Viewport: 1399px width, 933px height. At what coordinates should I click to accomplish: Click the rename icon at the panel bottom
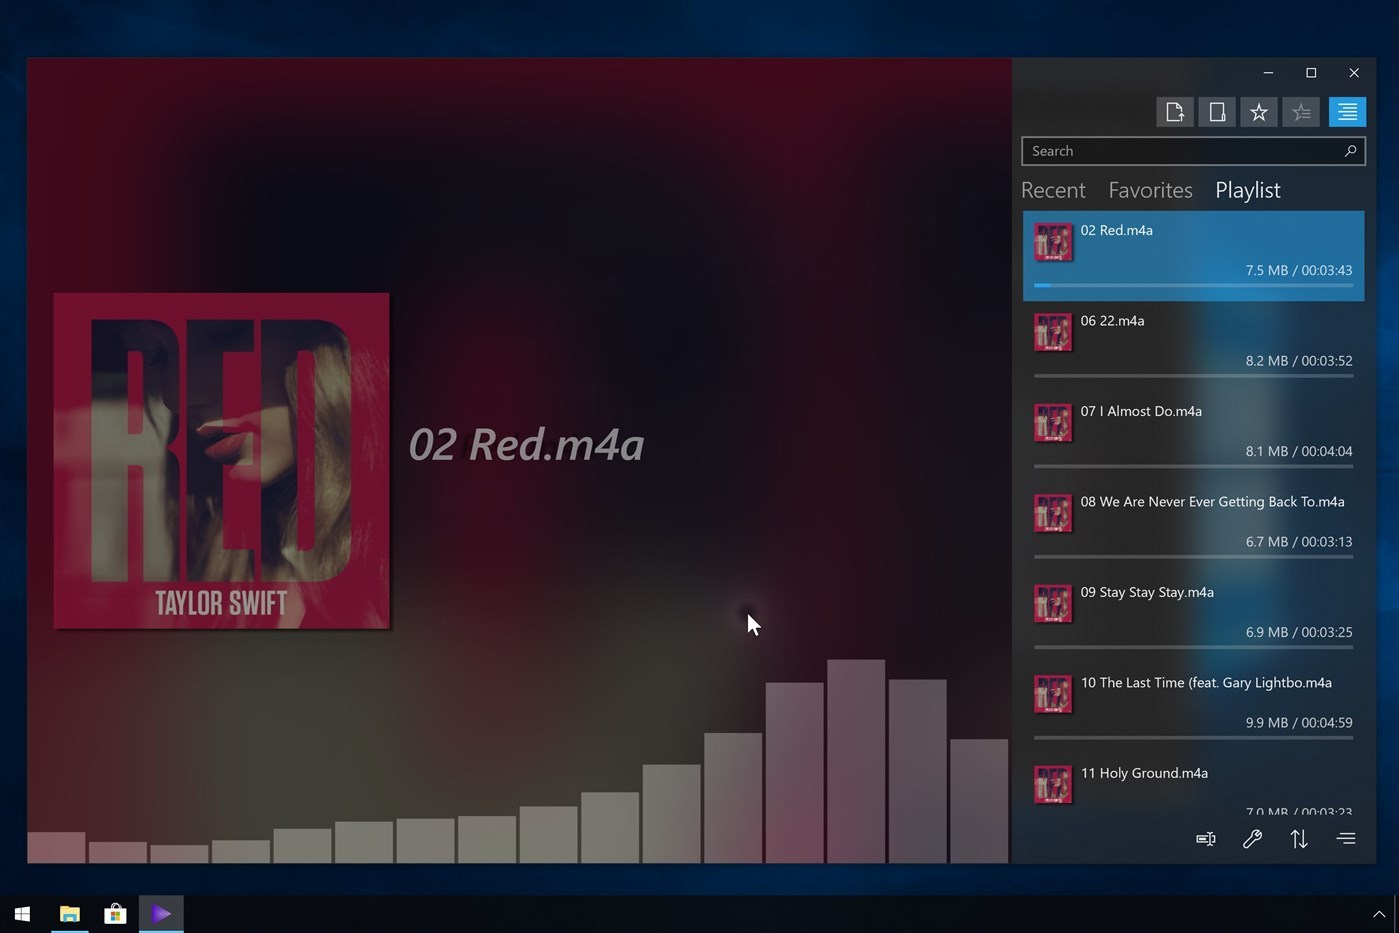[1206, 839]
